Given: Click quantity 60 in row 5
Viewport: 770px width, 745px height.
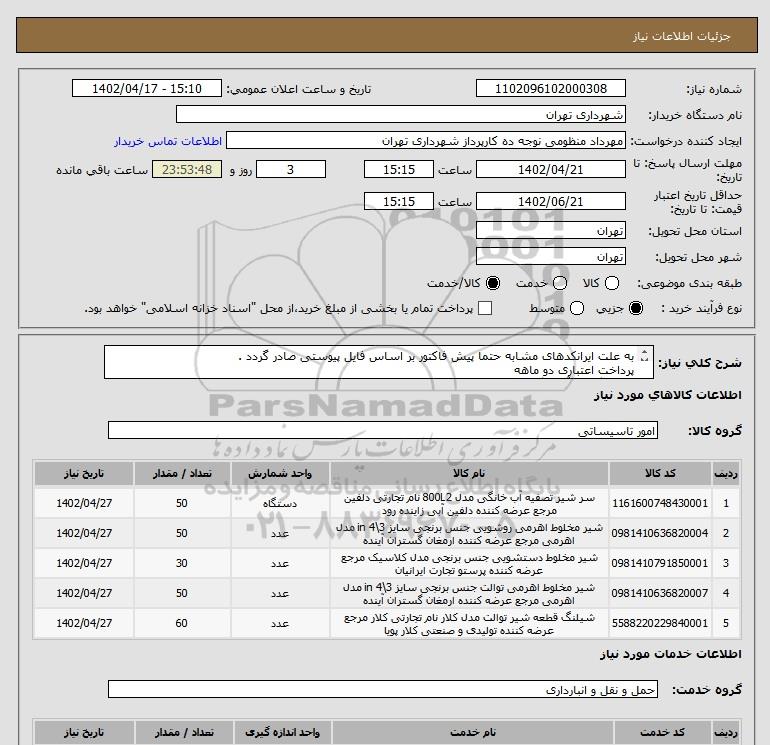Looking at the screenshot, I should (182, 623).
